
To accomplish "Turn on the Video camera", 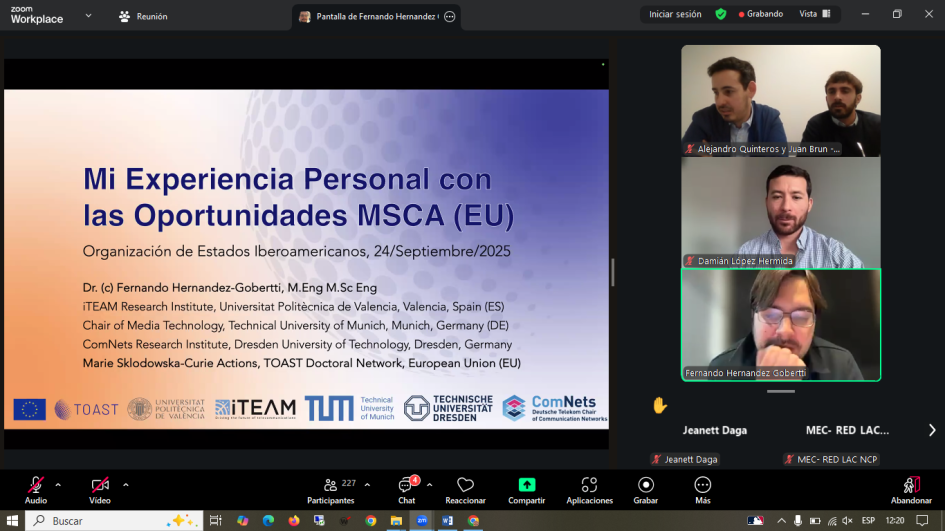I will point(100,487).
